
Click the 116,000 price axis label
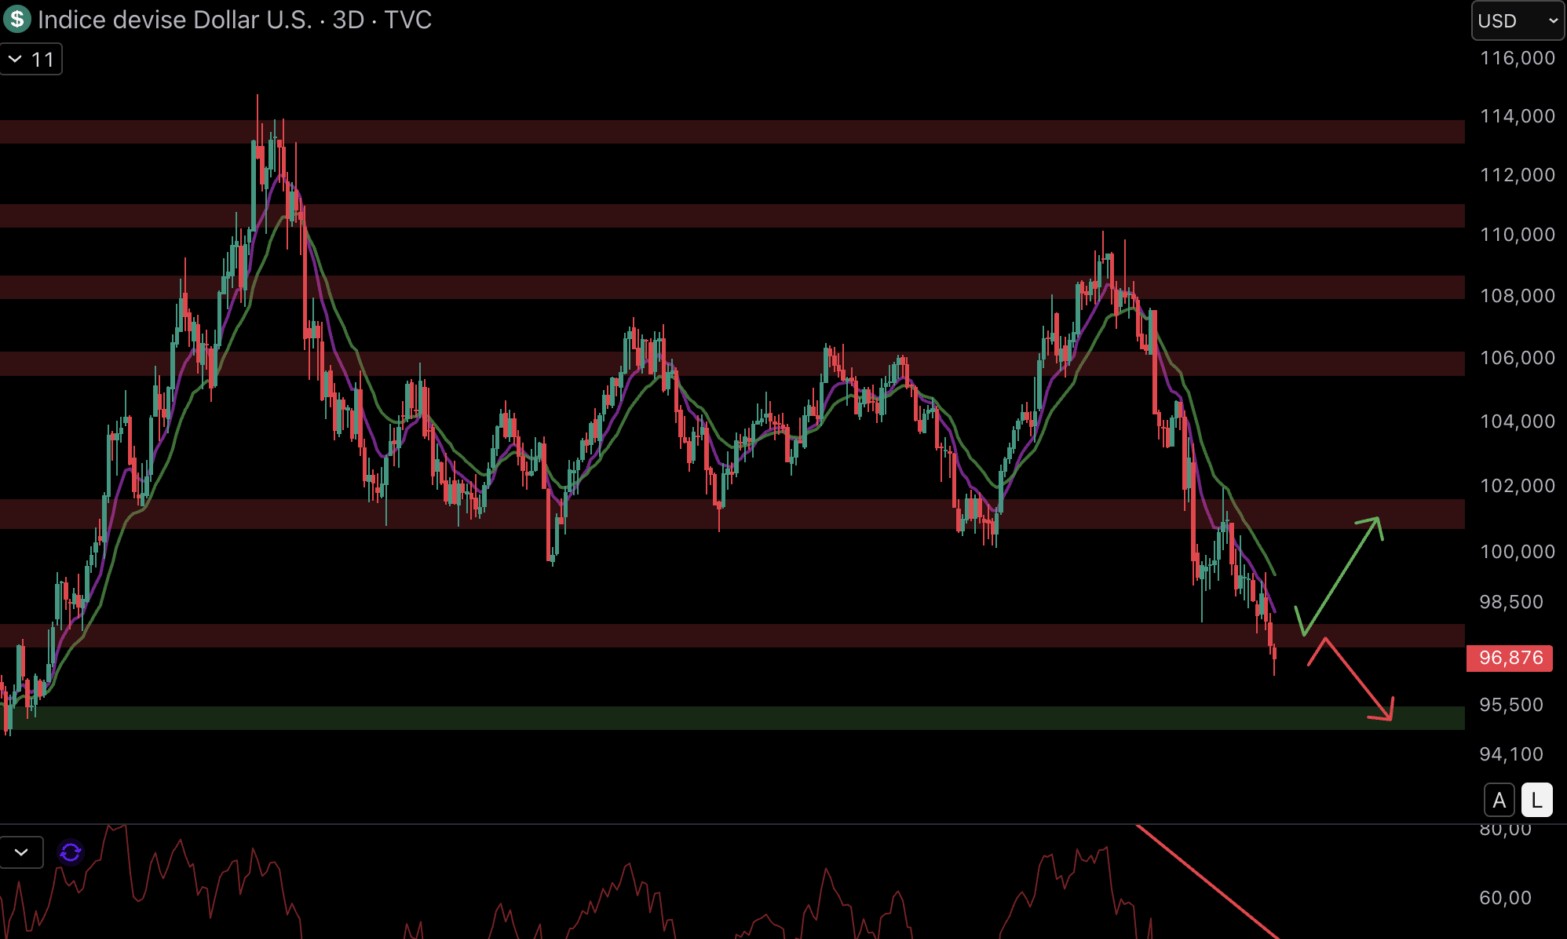(x=1517, y=58)
